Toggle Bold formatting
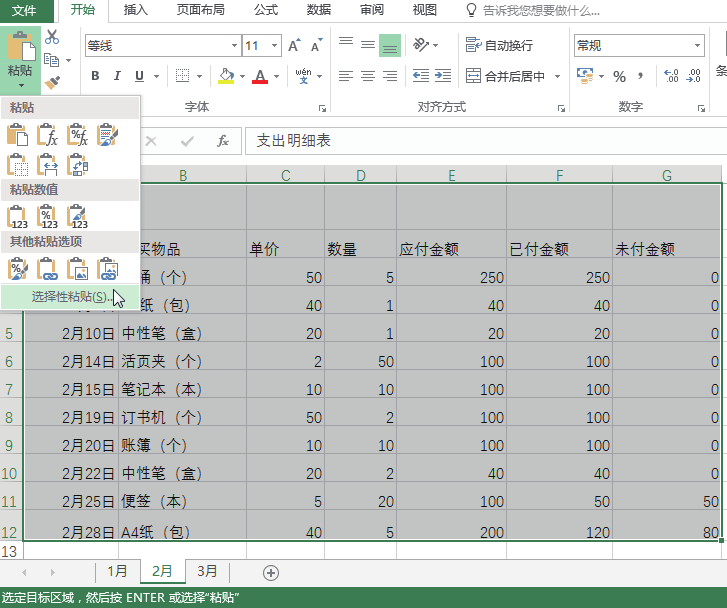Image resolution: width=727 pixels, height=608 pixels. [x=95, y=76]
